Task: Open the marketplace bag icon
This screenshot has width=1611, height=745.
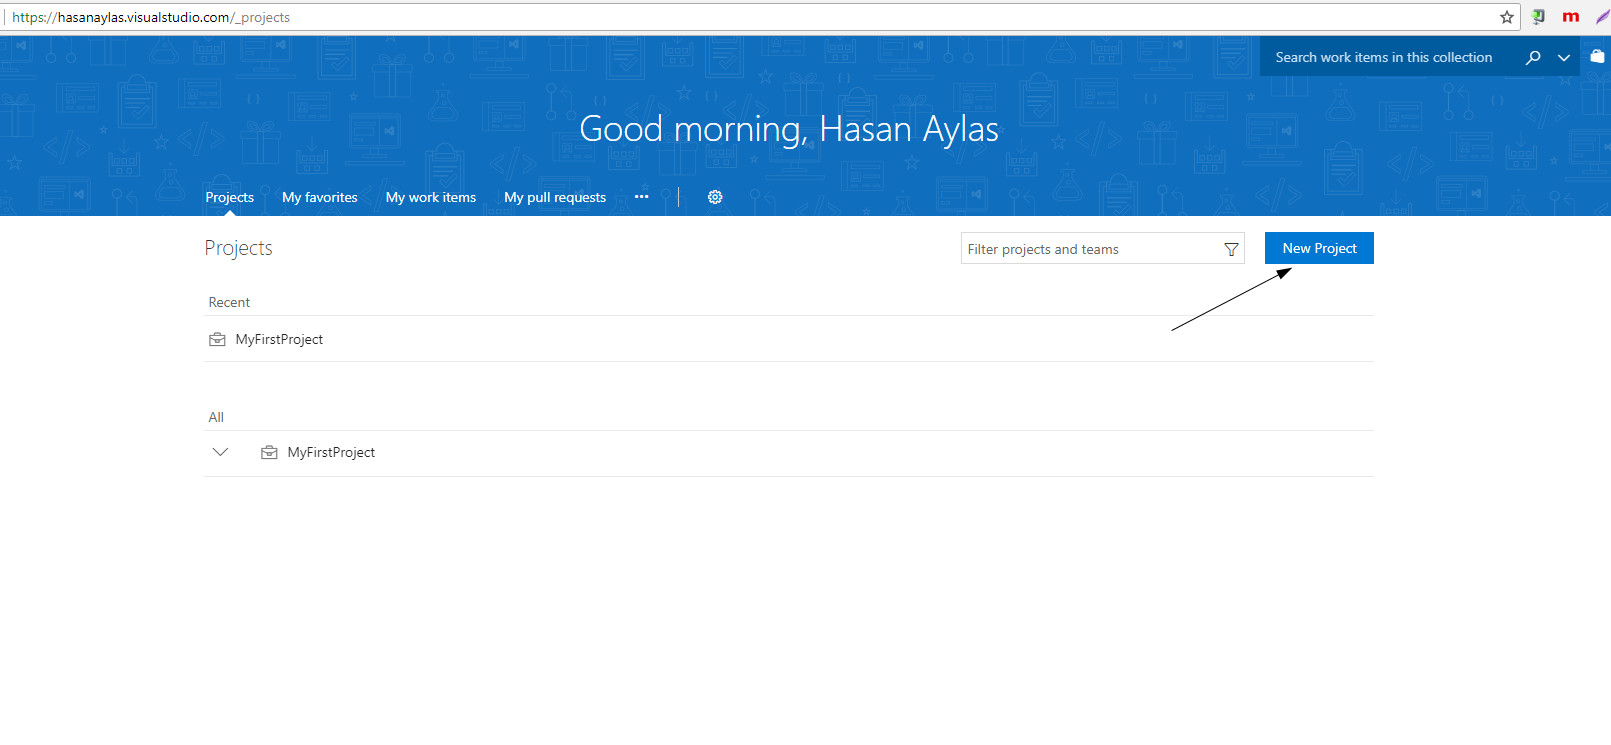Action: (1597, 56)
